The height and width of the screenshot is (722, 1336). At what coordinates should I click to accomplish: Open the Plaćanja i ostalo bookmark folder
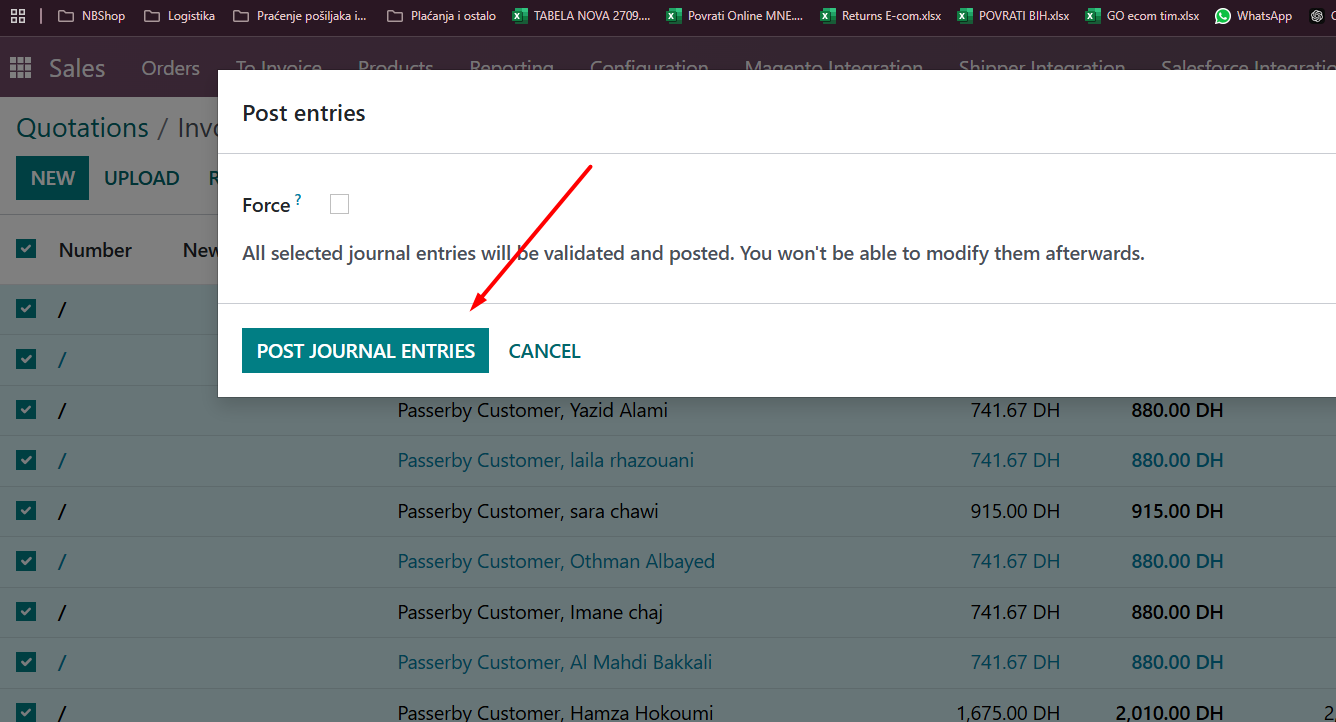[x=441, y=16]
